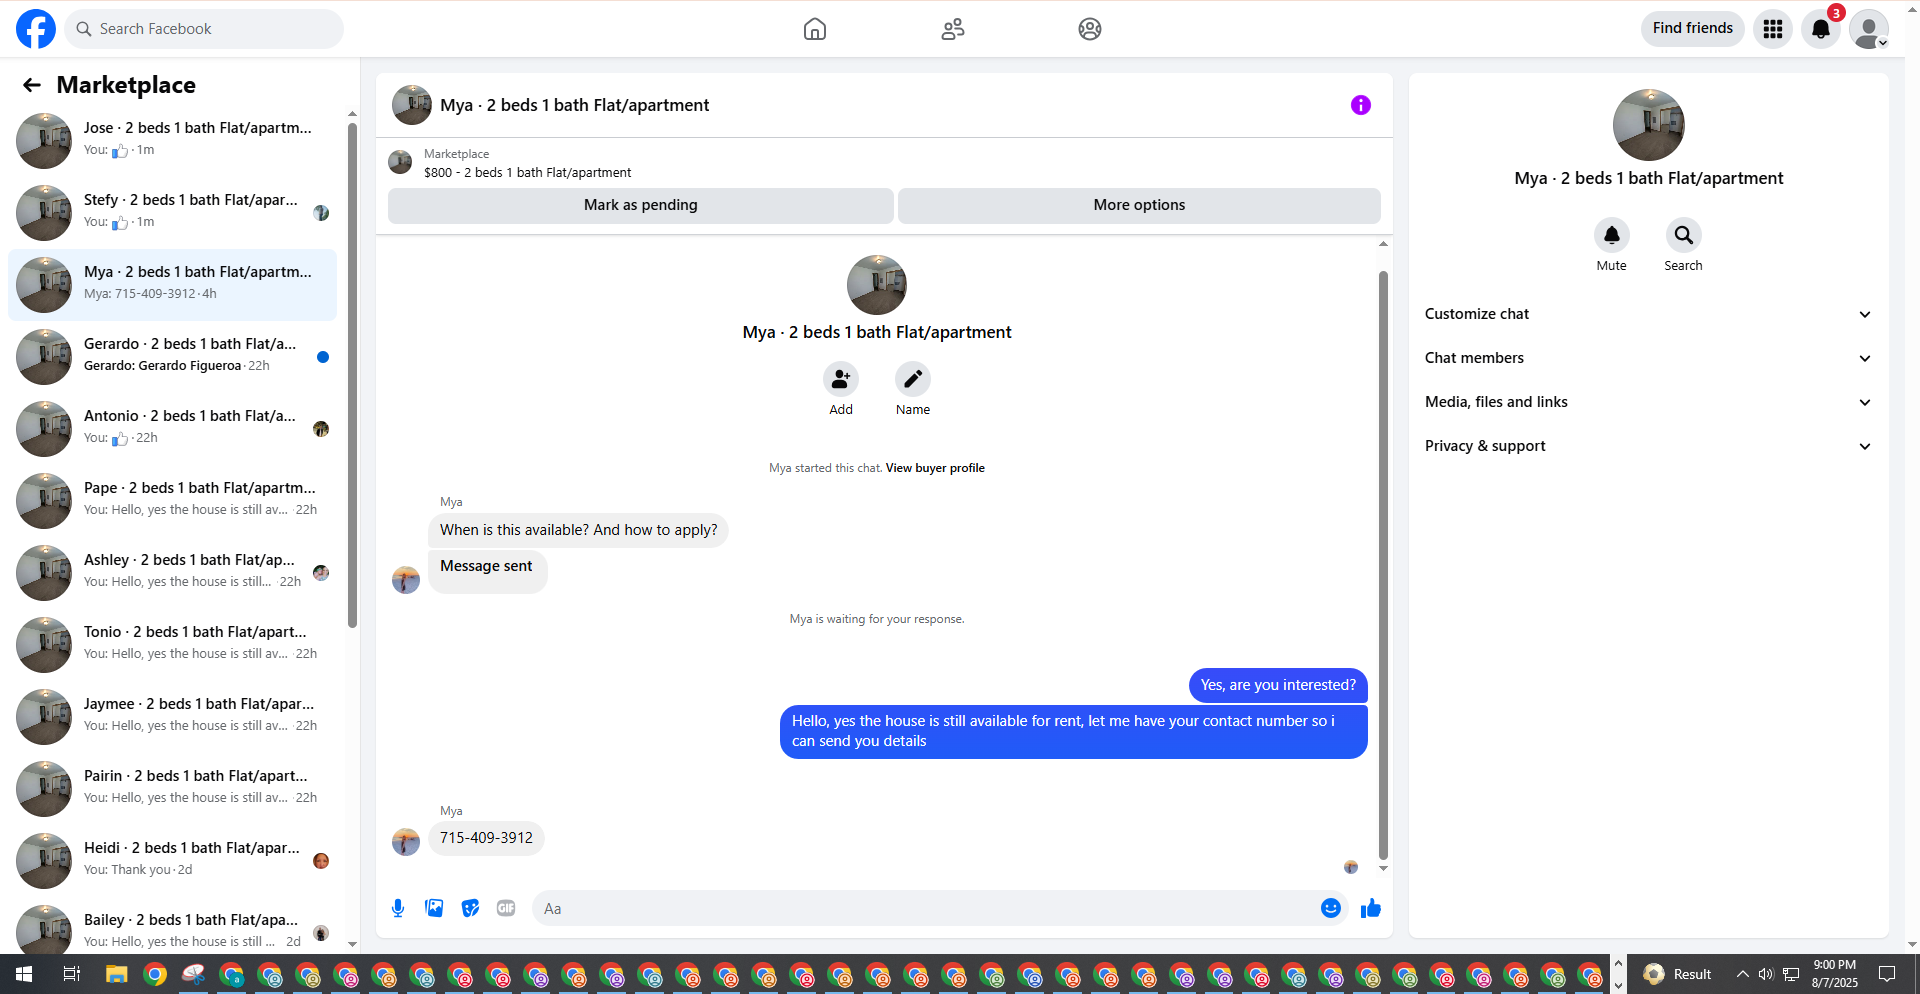Click "Yes, are you interested?" message
1920x994 pixels.
click(1278, 685)
